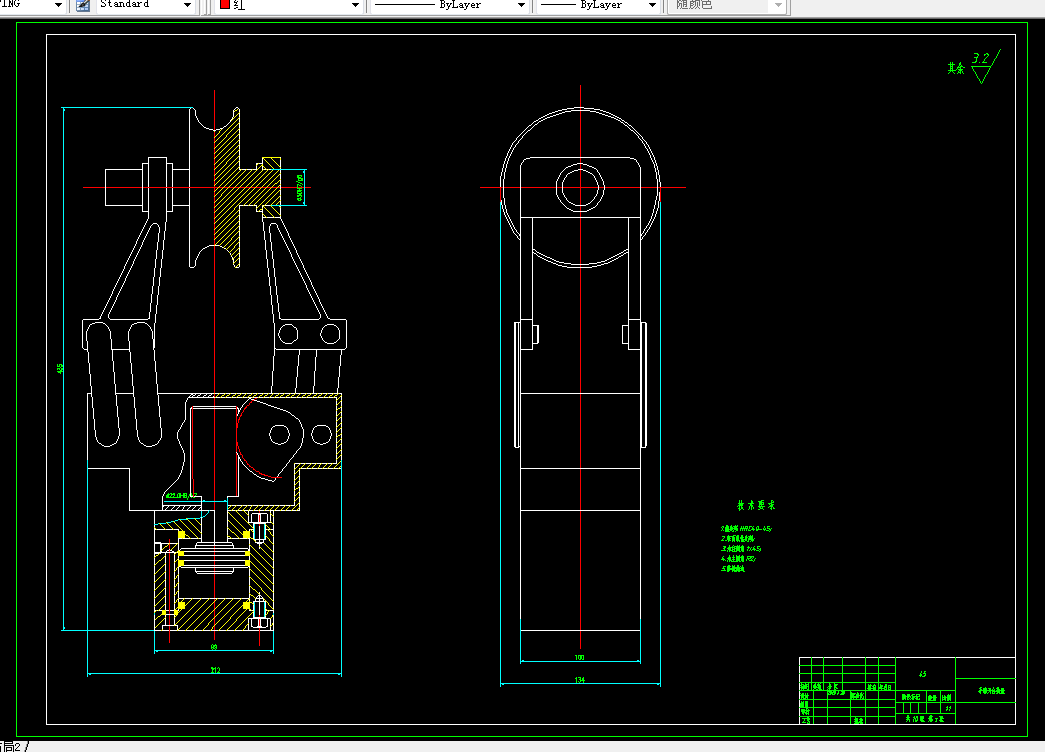Click the 100 dimension text
This screenshot has width=1045, height=752.
tap(580, 657)
